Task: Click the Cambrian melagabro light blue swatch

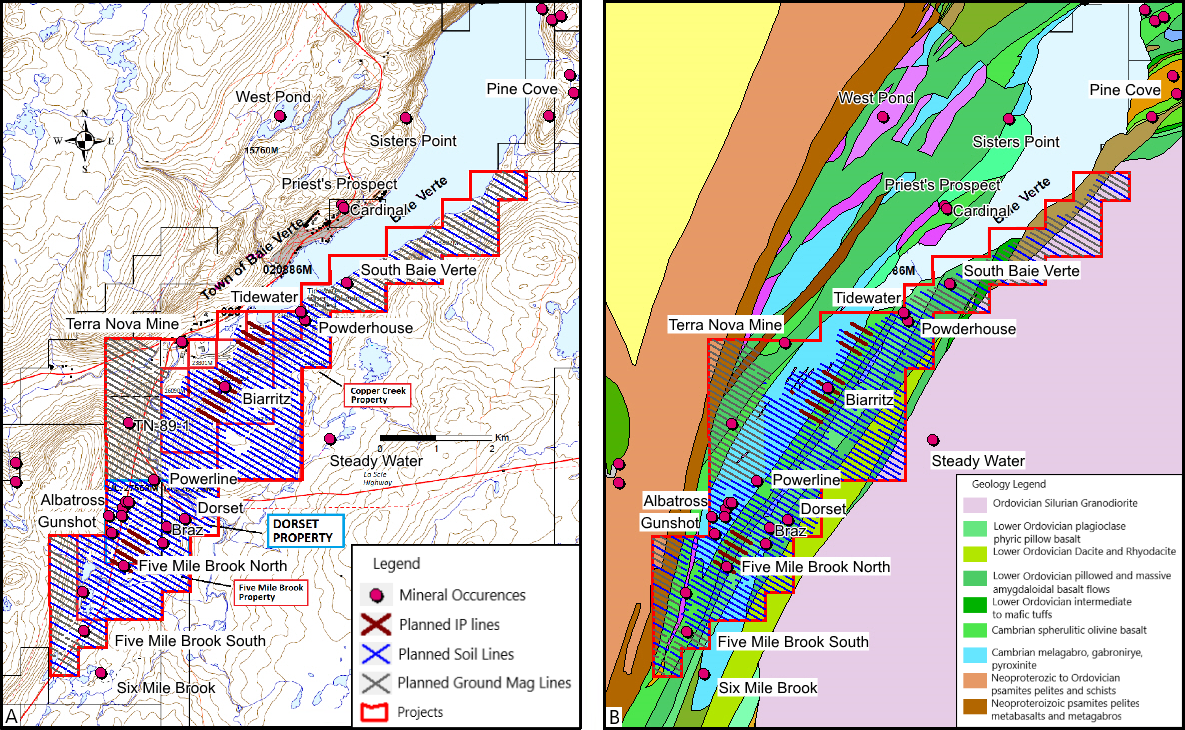Action: pos(975,654)
